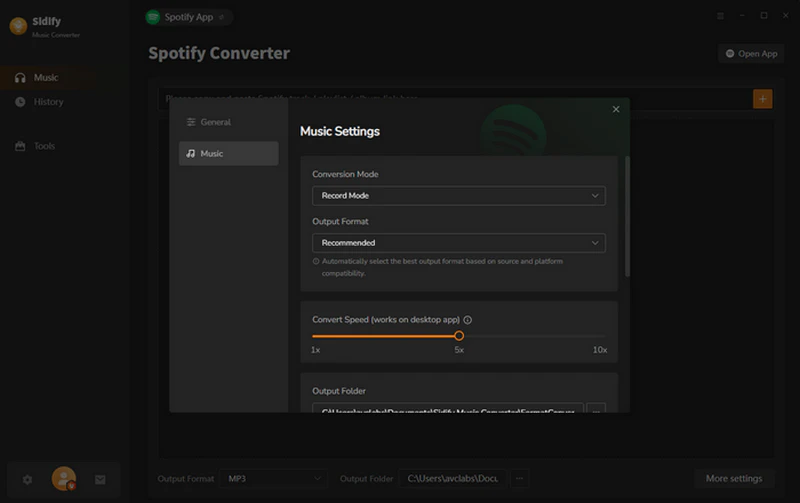Click the 10x speed label
800x503 pixels.
click(x=599, y=350)
